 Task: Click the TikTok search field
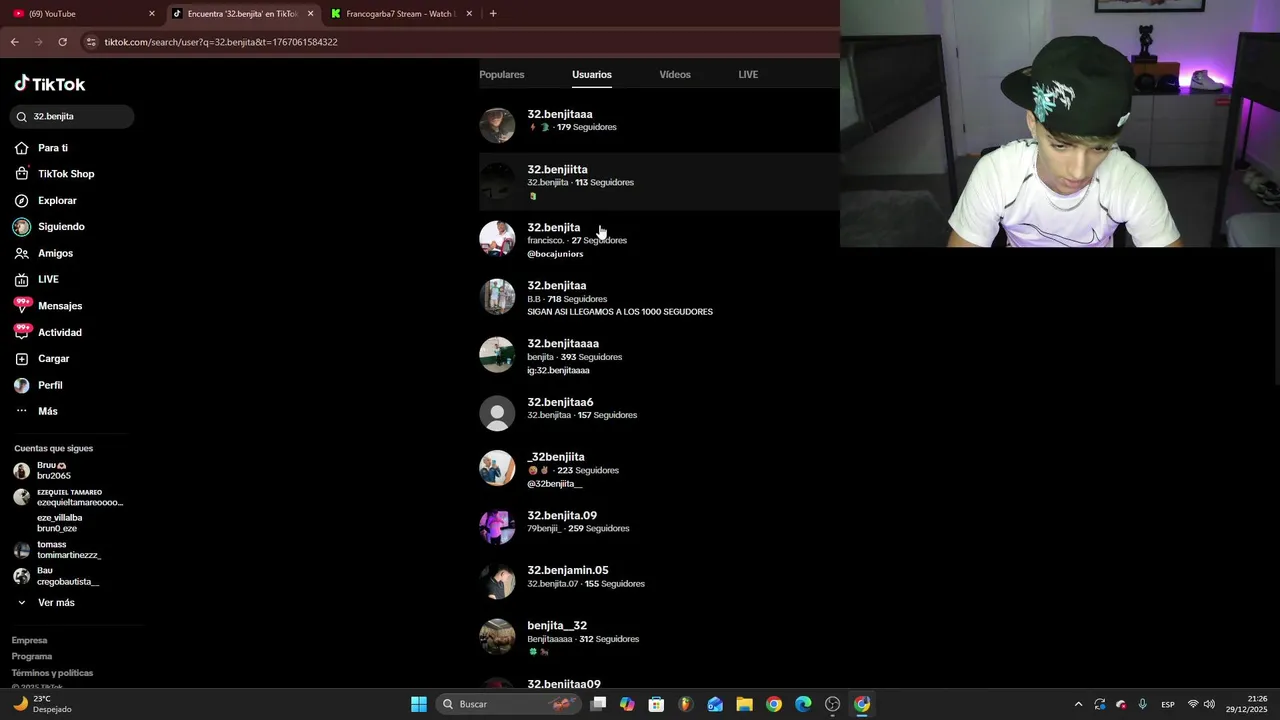72,117
